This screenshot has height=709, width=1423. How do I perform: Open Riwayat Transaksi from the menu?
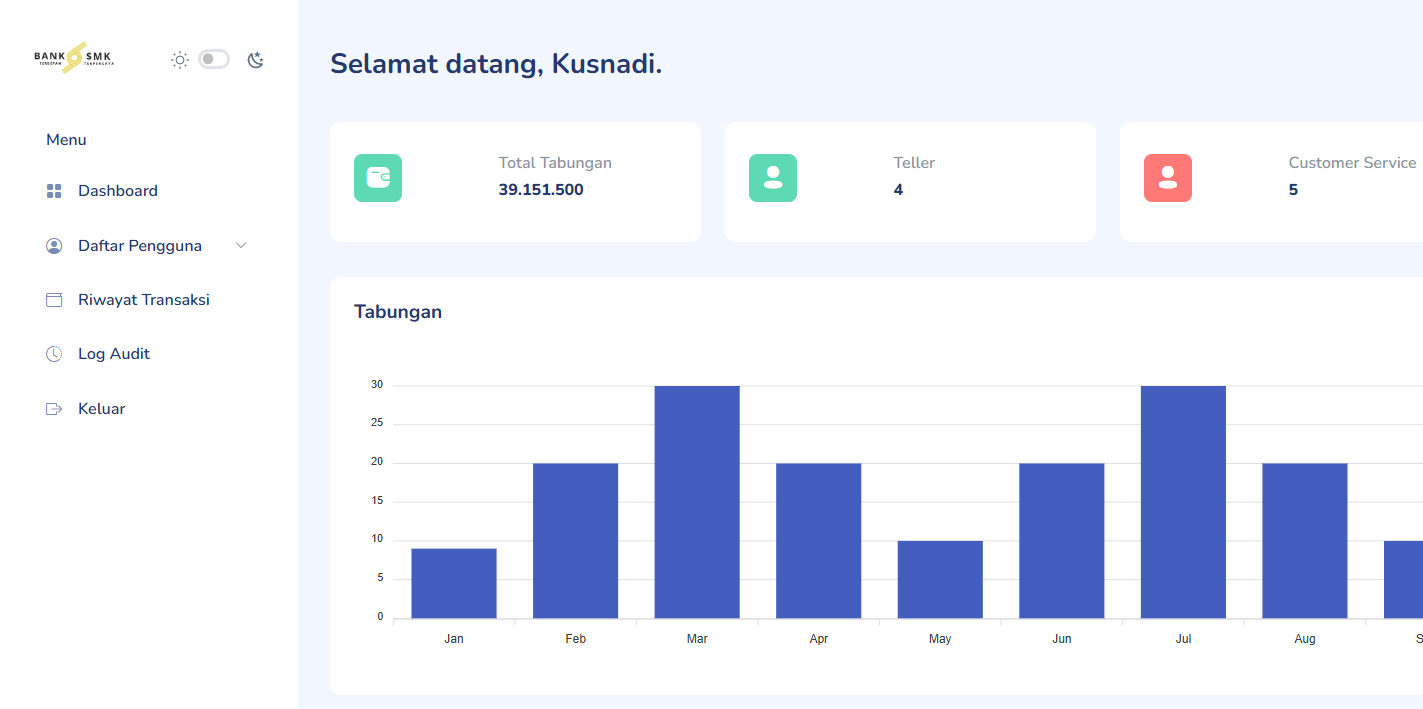(144, 300)
